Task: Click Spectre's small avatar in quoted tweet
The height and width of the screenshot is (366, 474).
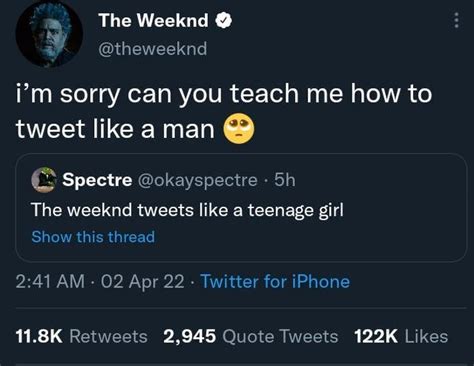Action: click(44, 180)
